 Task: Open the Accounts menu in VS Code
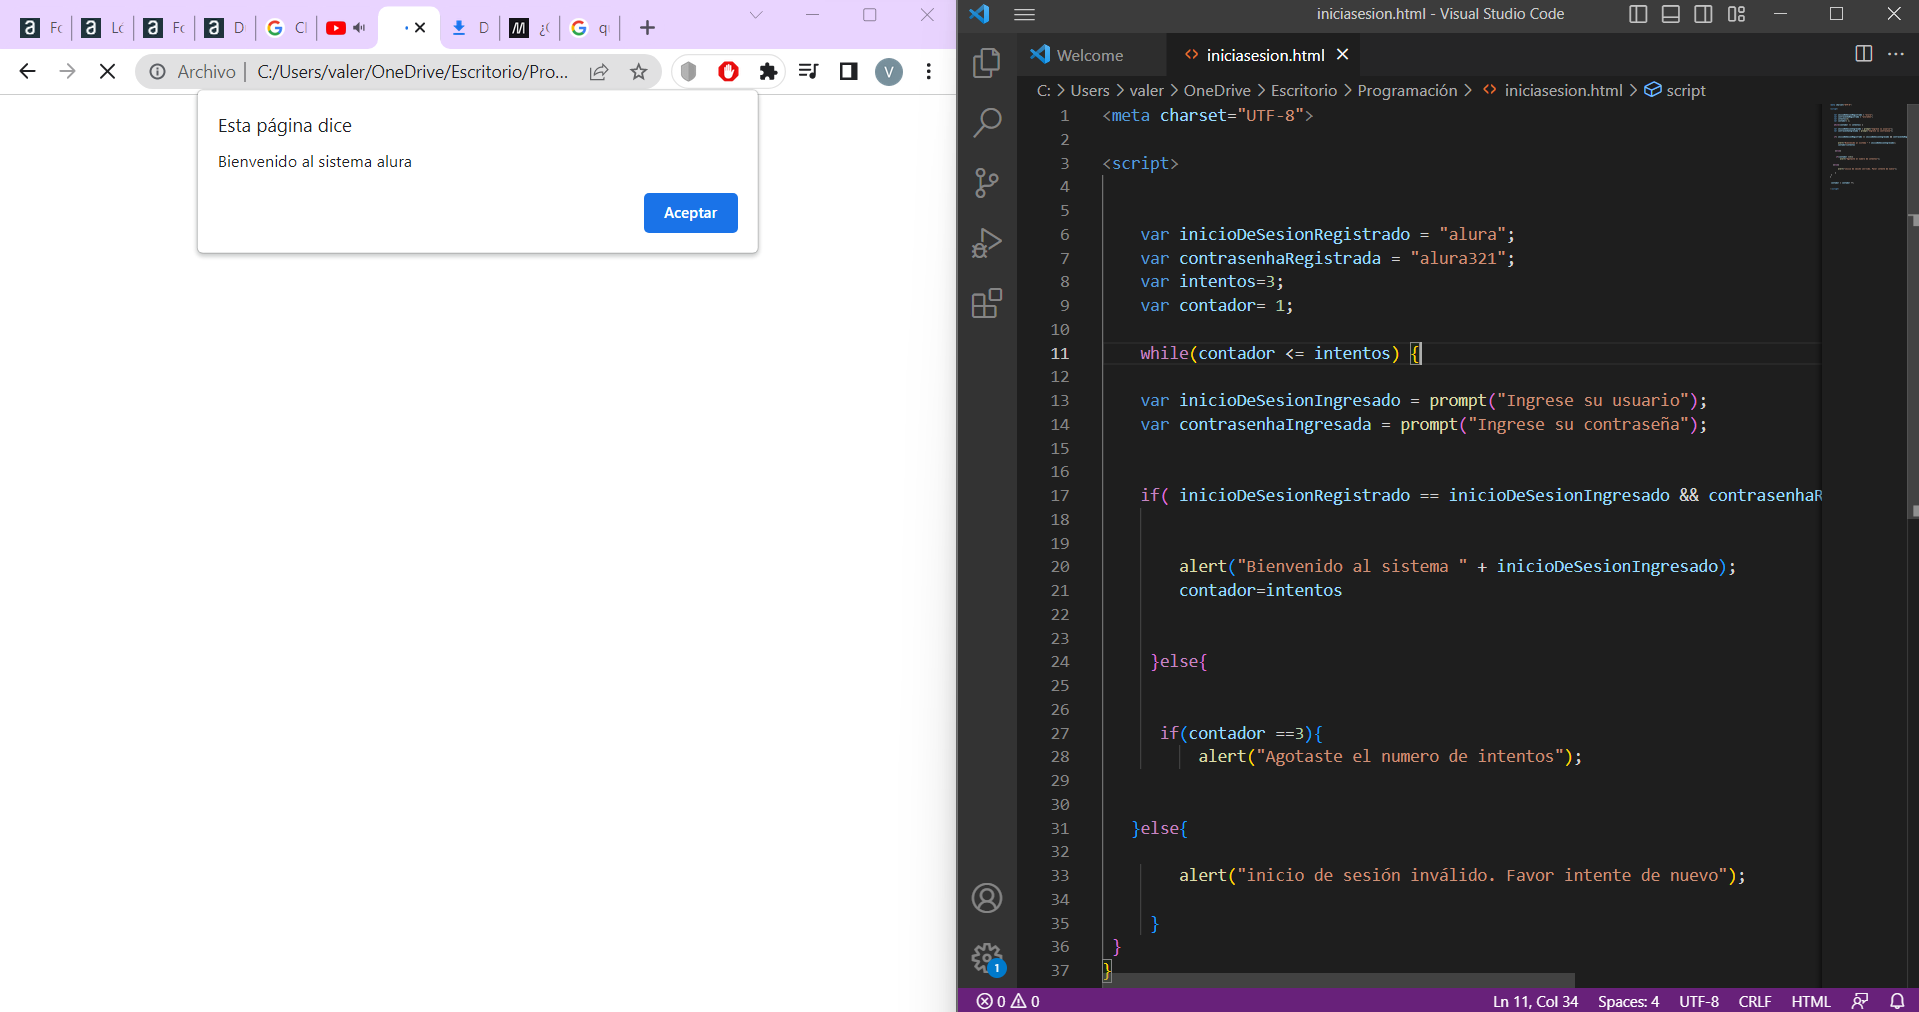[x=987, y=898]
